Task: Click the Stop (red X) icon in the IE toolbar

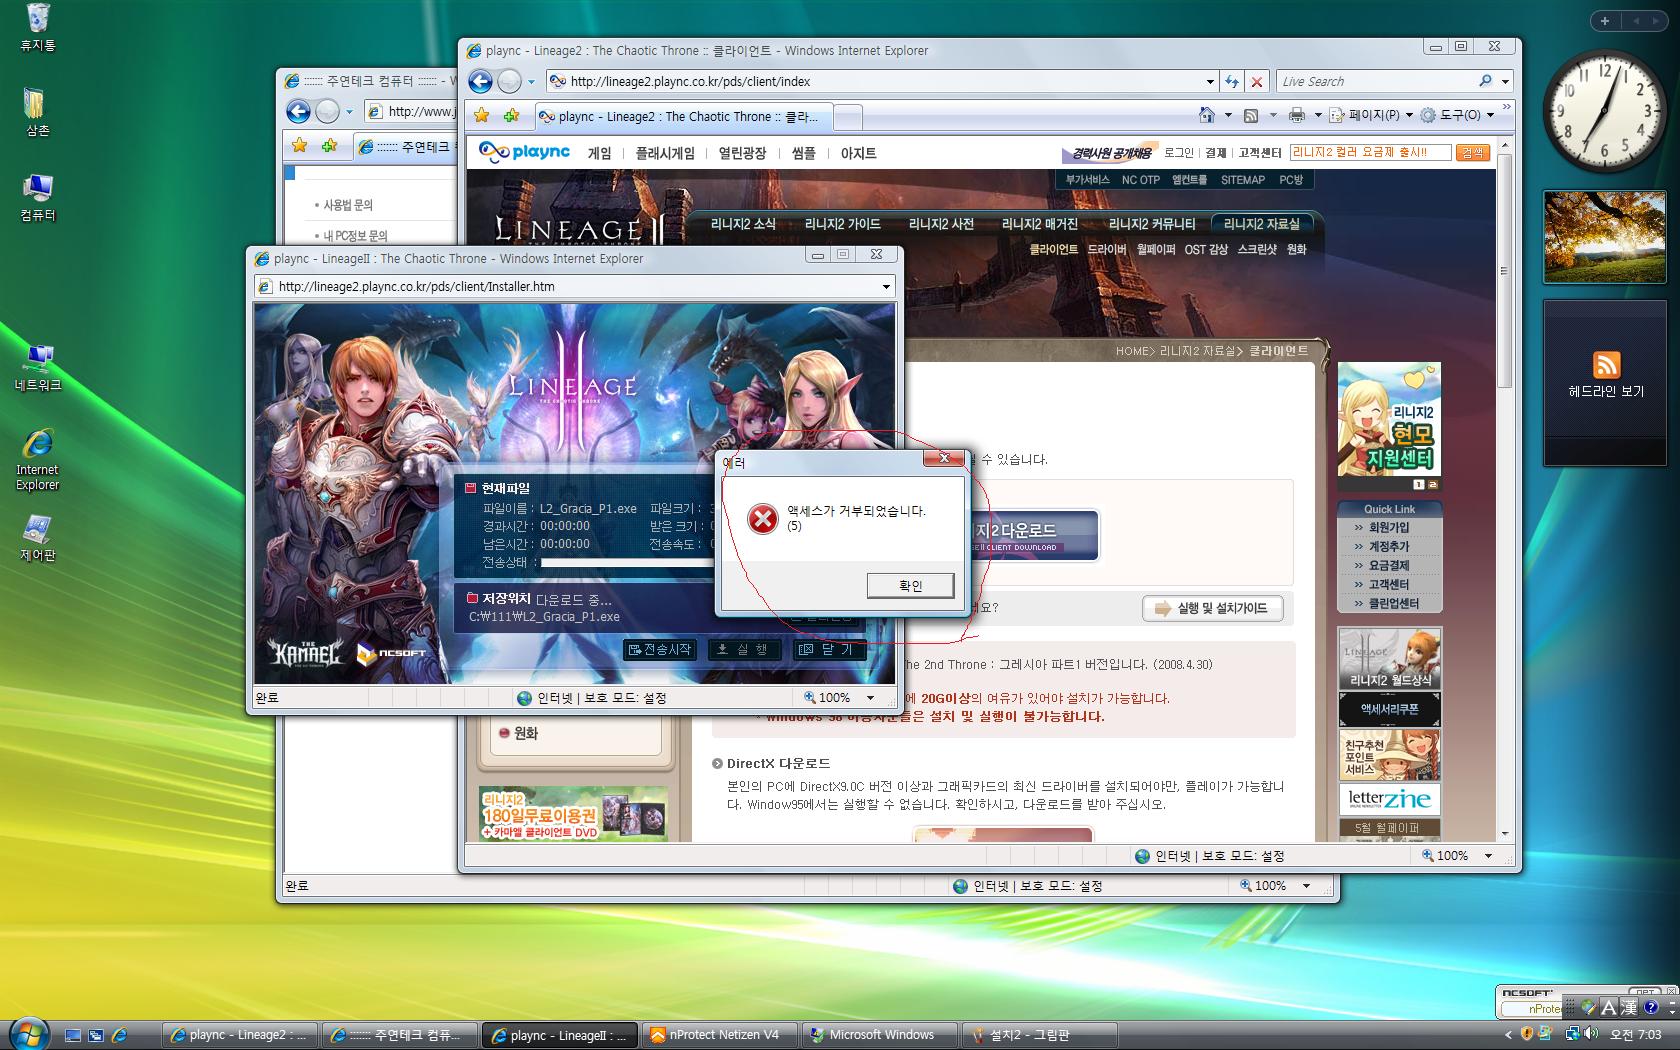Action: (x=1257, y=81)
